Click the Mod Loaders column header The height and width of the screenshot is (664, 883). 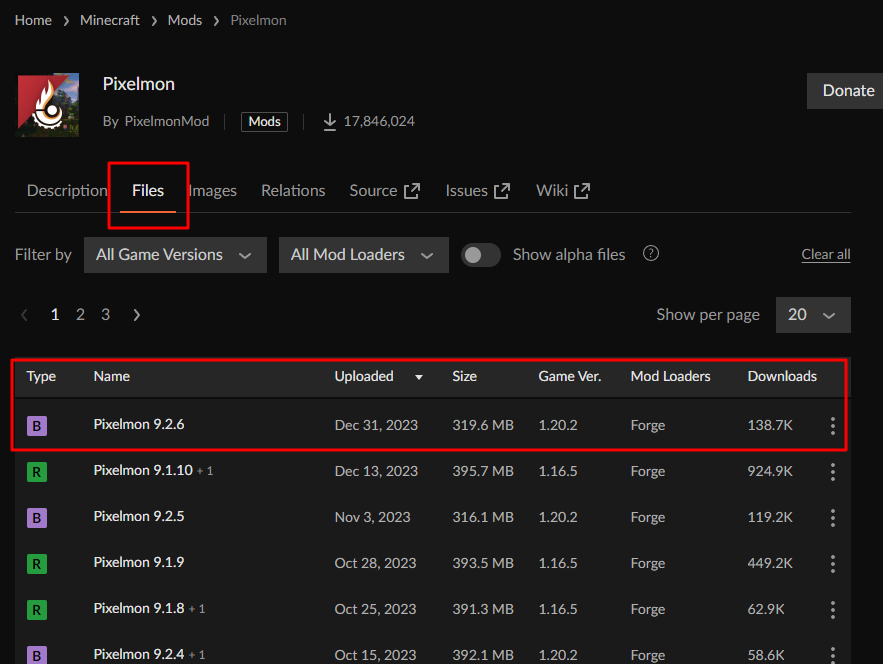[670, 376]
